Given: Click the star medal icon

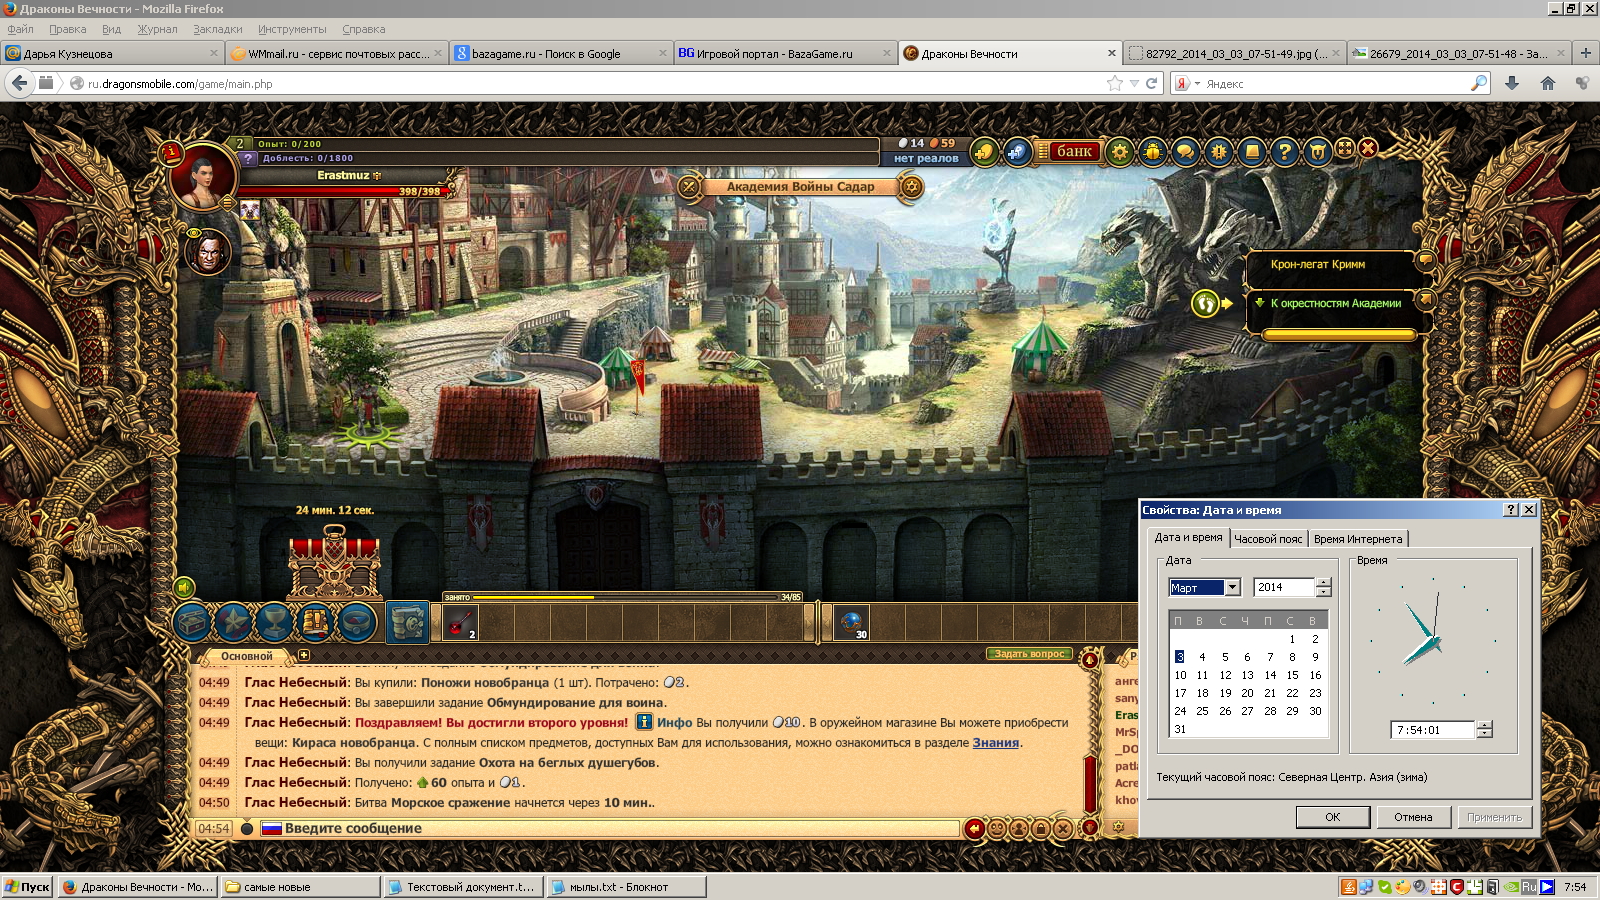Looking at the screenshot, I should 234,622.
